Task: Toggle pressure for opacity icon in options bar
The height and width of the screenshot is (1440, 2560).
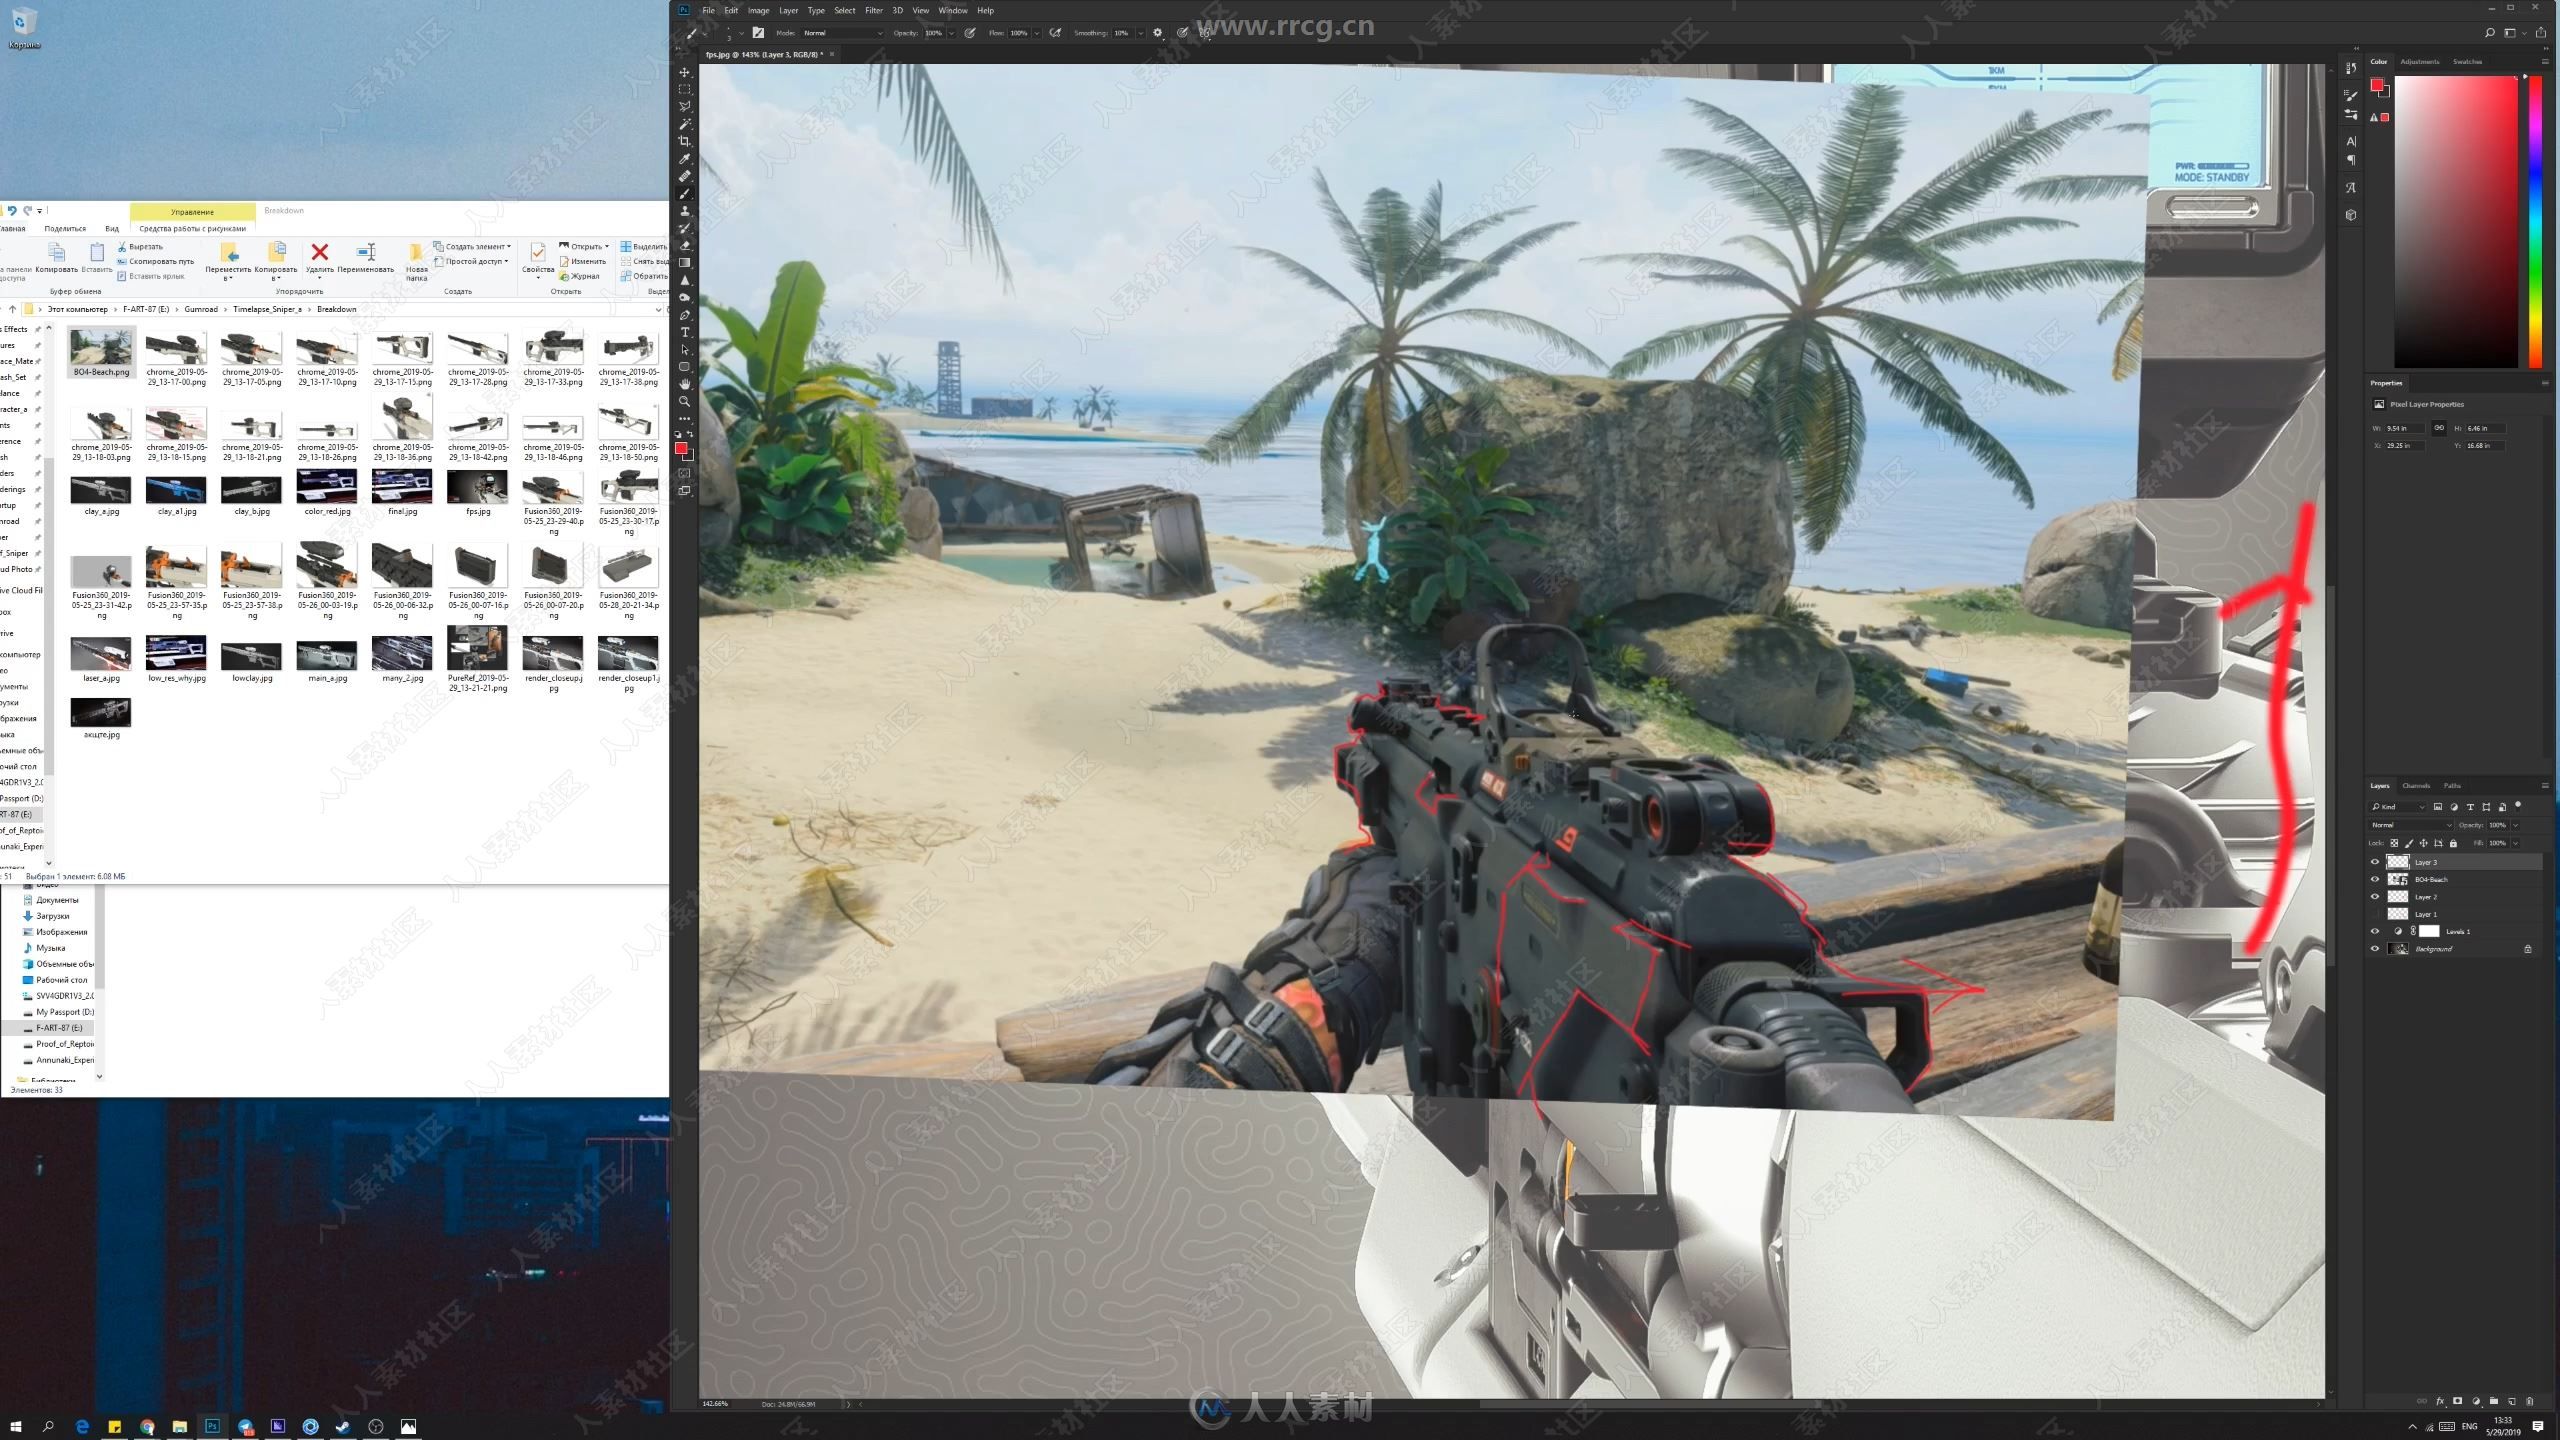Action: (x=970, y=33)
